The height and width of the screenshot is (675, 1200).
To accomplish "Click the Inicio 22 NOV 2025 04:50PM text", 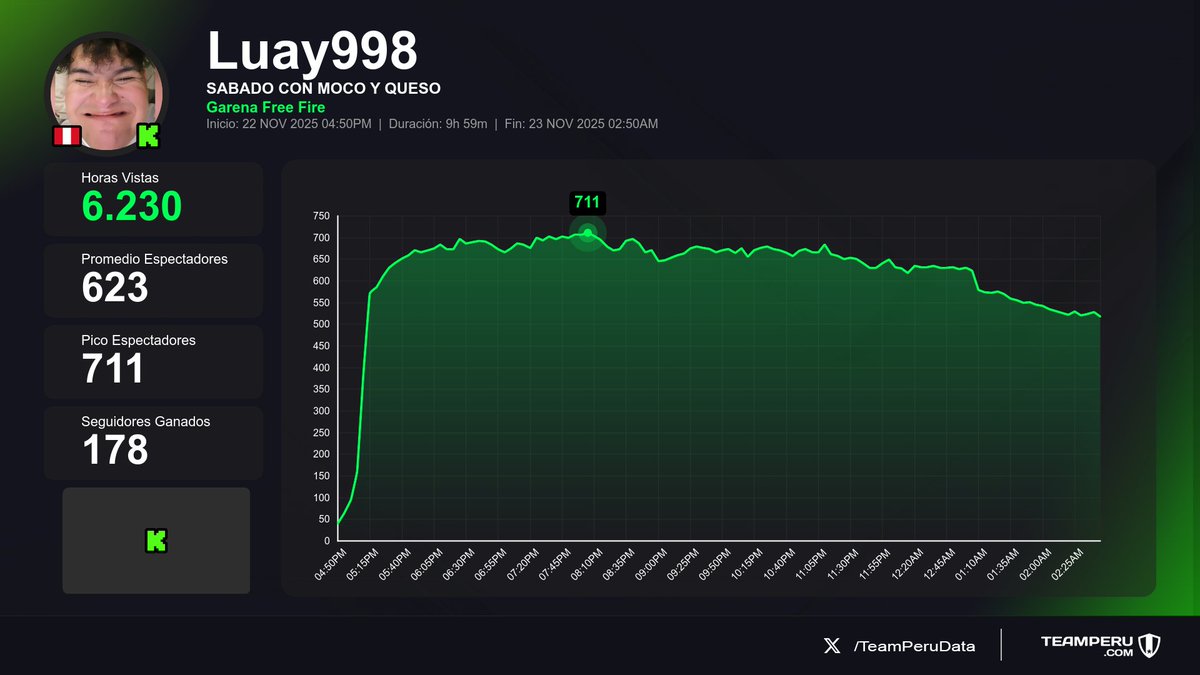I will (289, 124).
